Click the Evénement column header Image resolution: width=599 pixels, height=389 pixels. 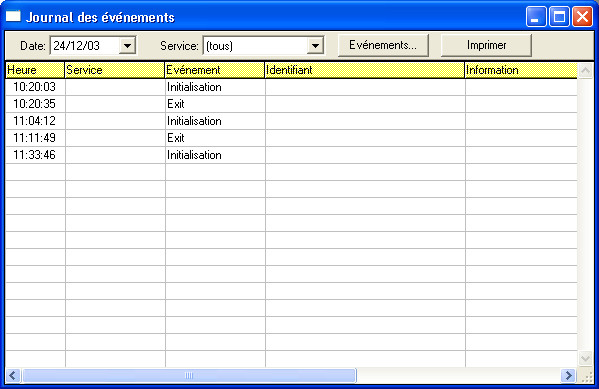click(x=215, y=70)
